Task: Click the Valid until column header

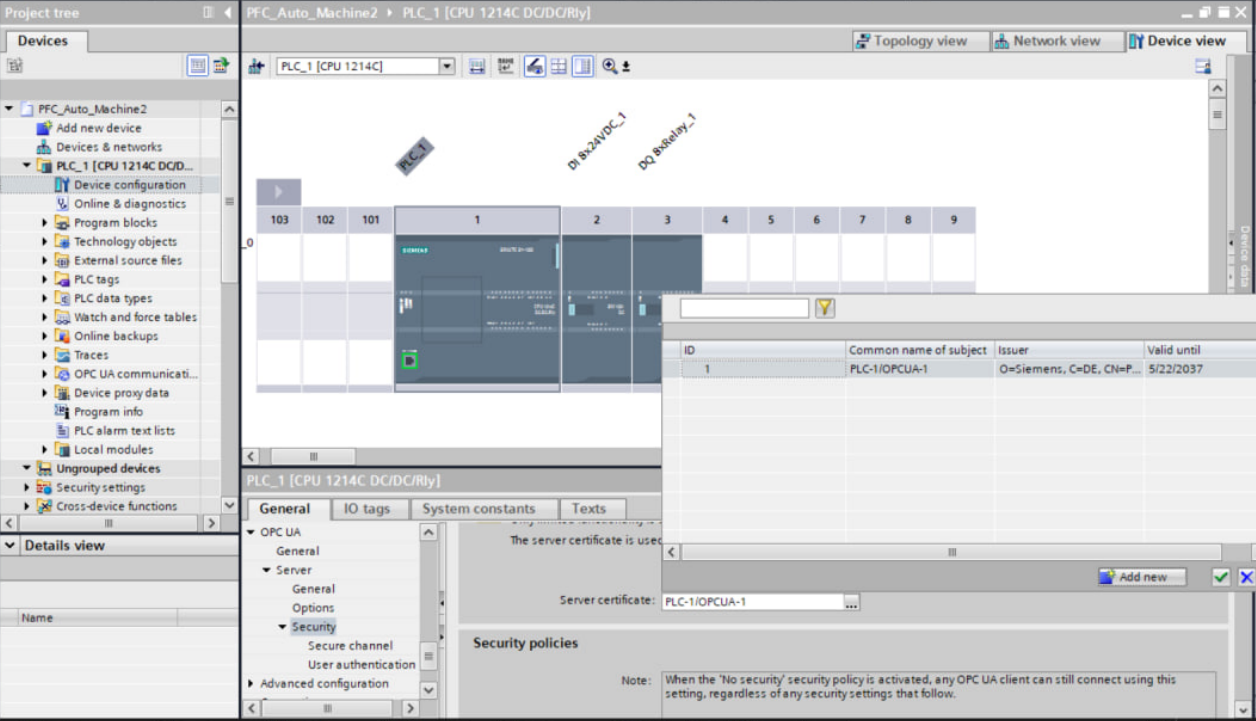Action: tap(1200, 350)
